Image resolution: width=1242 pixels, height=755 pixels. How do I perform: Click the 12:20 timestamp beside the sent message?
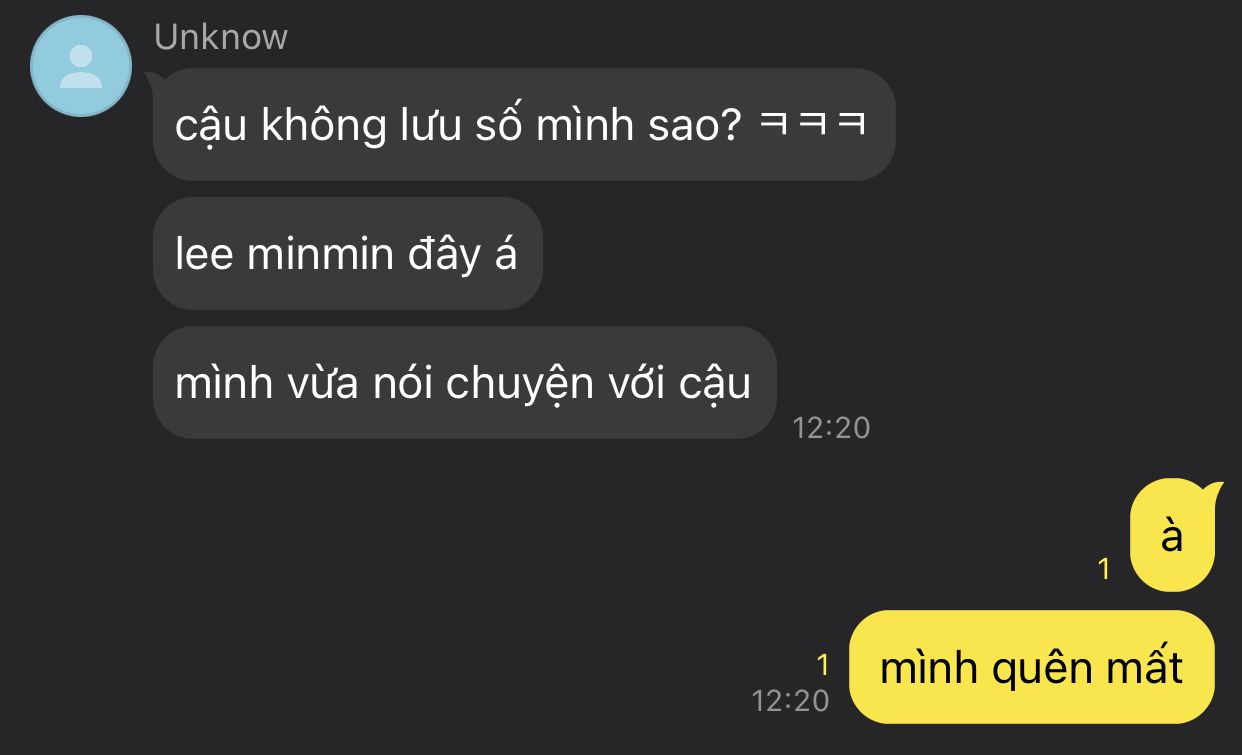(x=791, y=701)
